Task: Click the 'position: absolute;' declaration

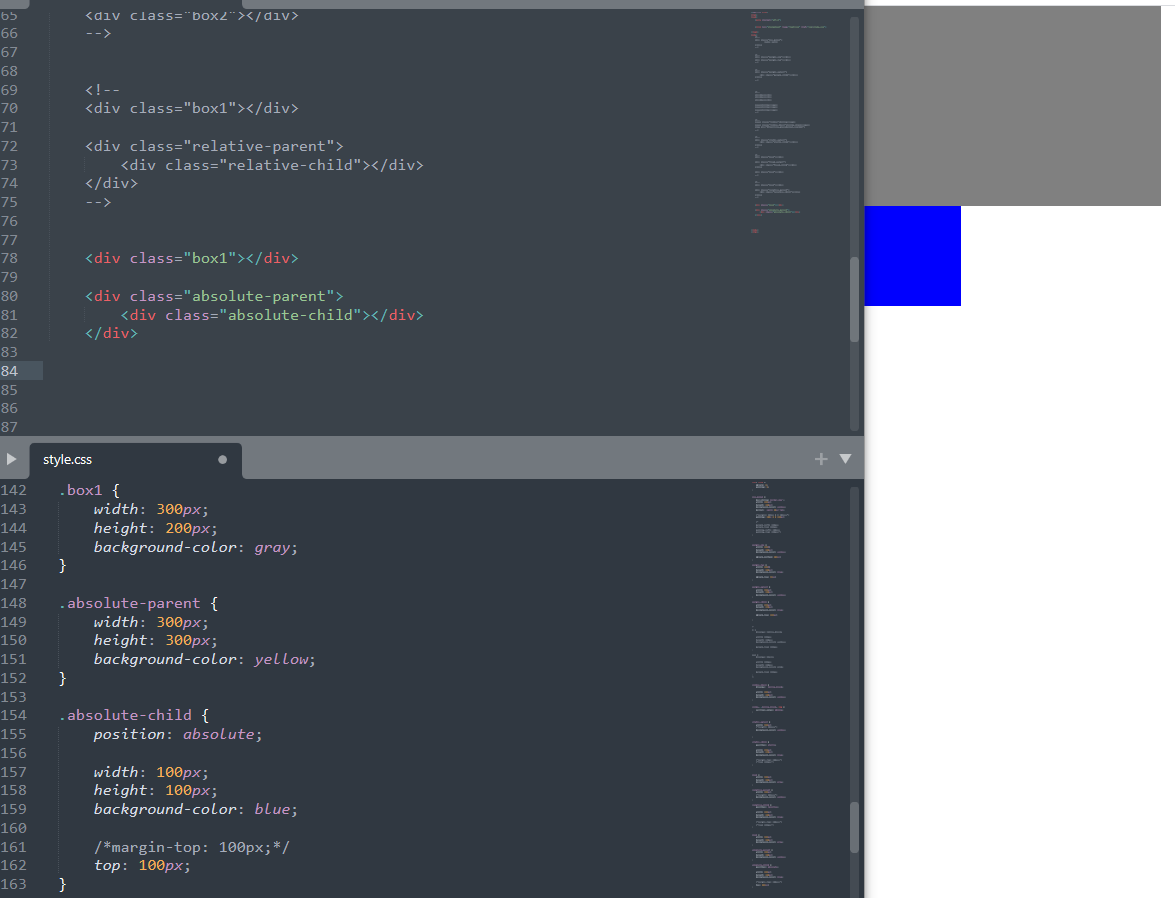Action: (178, 735)
